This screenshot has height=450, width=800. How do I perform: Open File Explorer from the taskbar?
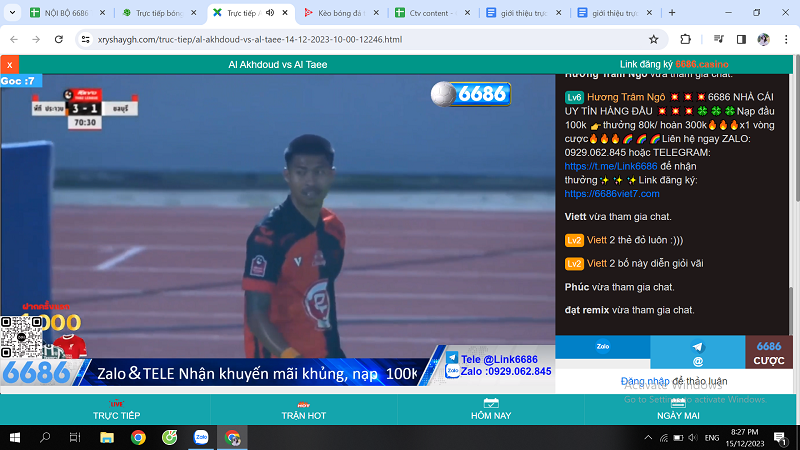point(107,437)
